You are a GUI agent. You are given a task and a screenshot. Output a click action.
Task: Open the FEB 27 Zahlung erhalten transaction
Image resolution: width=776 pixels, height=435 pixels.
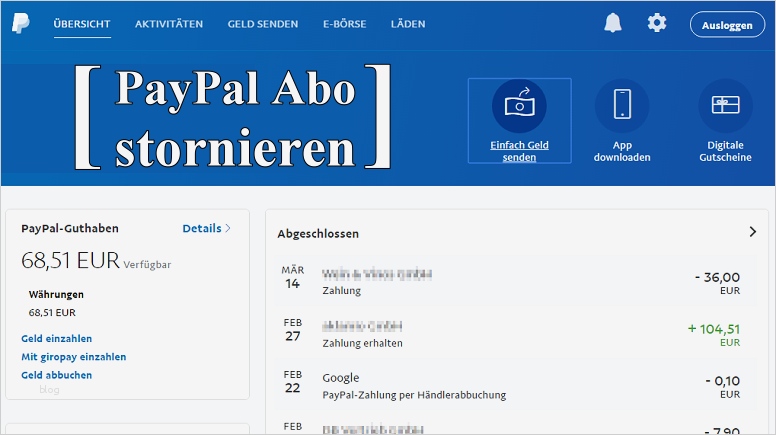515,333
